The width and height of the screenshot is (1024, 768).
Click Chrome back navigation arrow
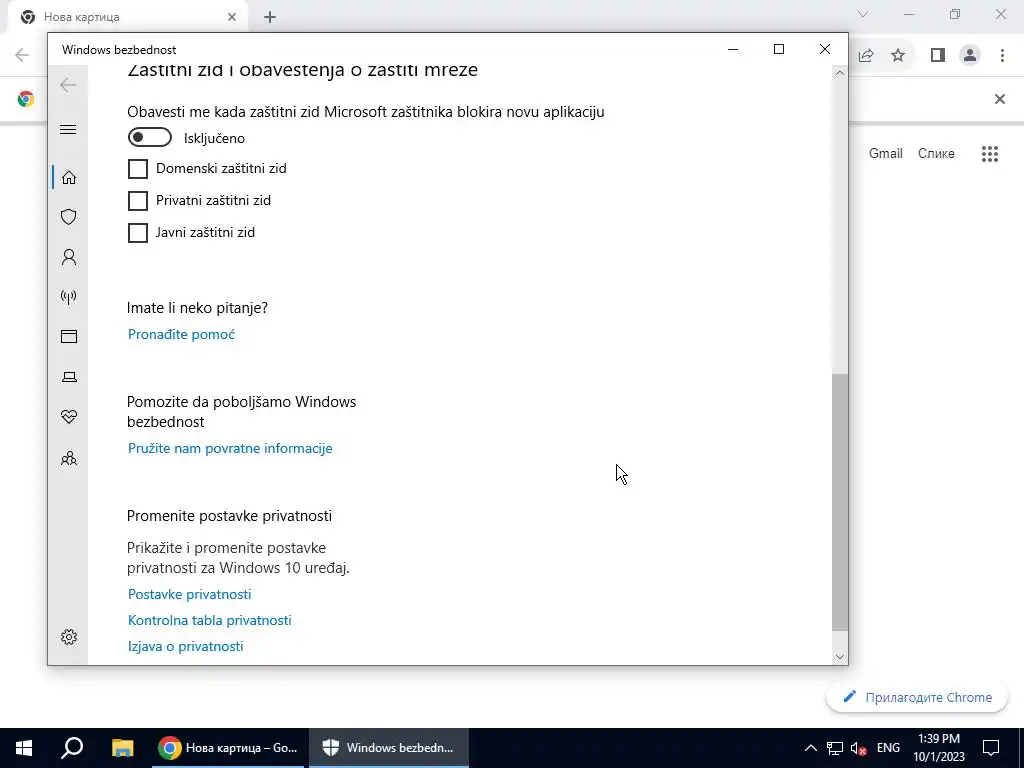coord(22,55)
